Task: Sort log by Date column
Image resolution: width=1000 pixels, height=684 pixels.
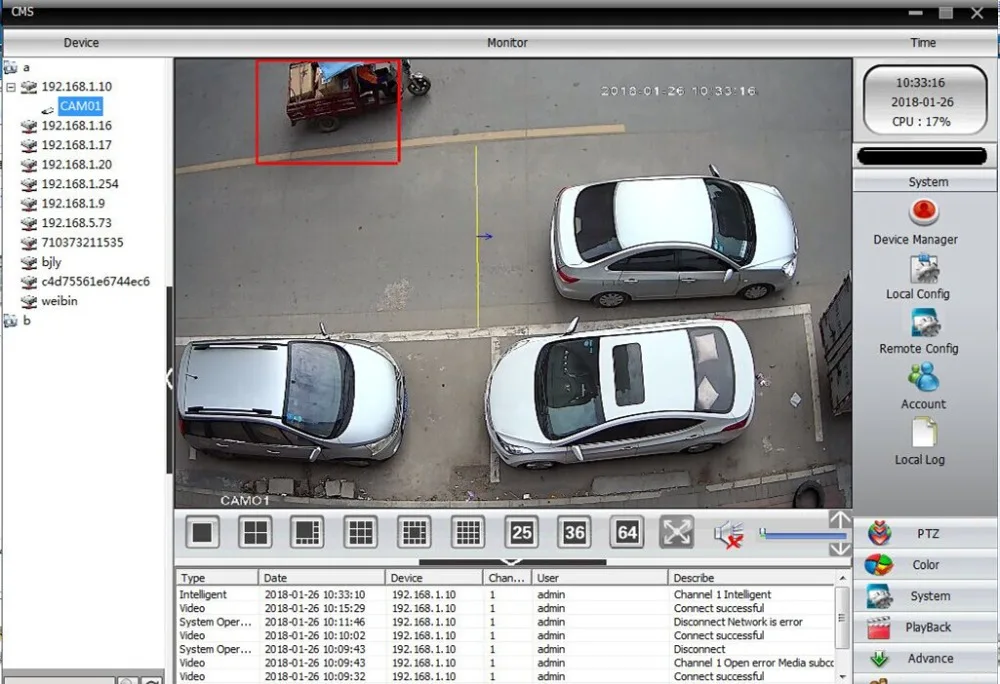Action: tap(321, 578)
